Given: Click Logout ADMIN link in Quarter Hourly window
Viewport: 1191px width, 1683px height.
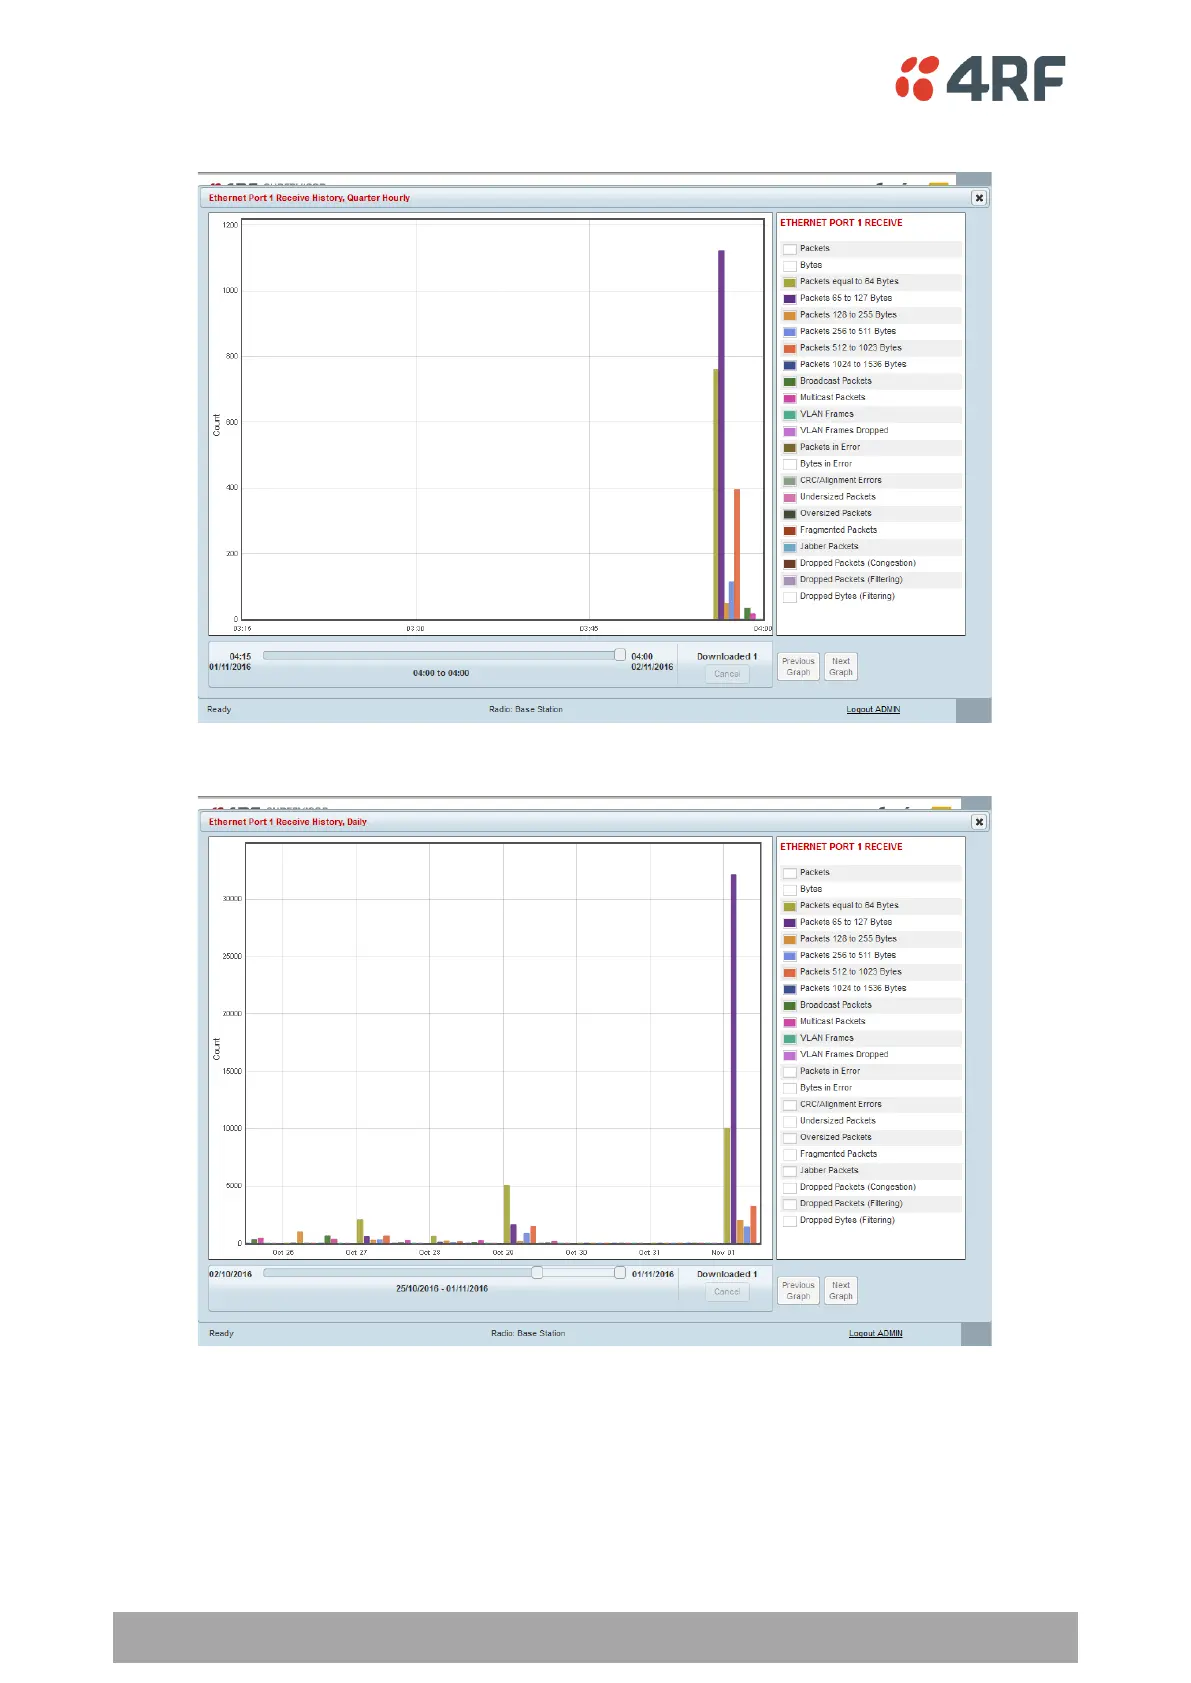Looking at the screenshot, I should click(x=873, y=710).
